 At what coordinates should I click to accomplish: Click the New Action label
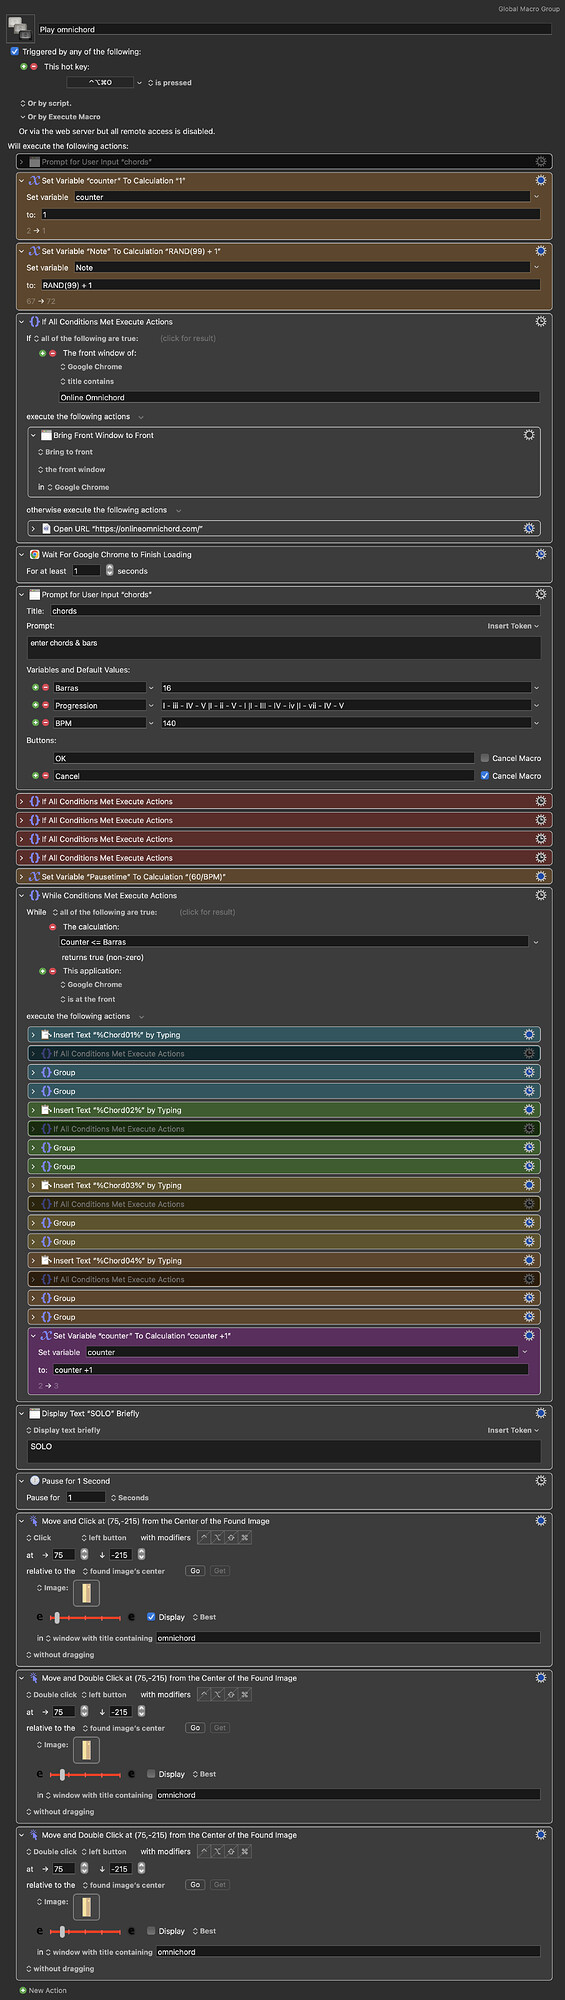pos(48,1990)
